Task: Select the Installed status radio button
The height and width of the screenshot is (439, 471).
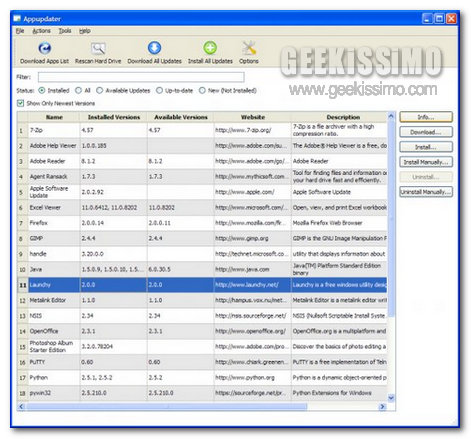Action: pos(42,90)
